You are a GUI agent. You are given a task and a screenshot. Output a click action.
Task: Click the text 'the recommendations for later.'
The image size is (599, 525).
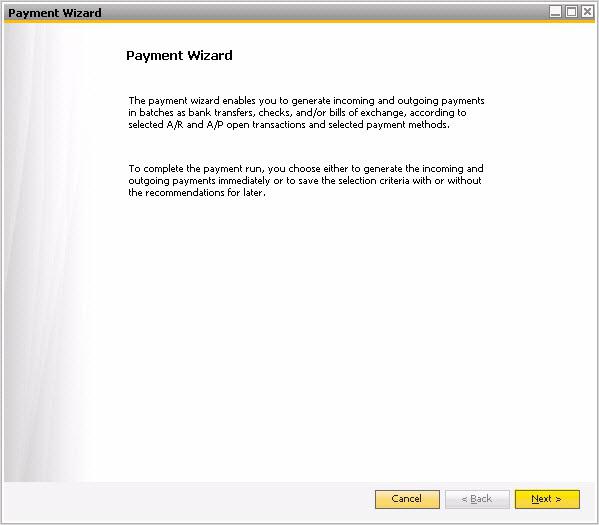click(197, 193)
